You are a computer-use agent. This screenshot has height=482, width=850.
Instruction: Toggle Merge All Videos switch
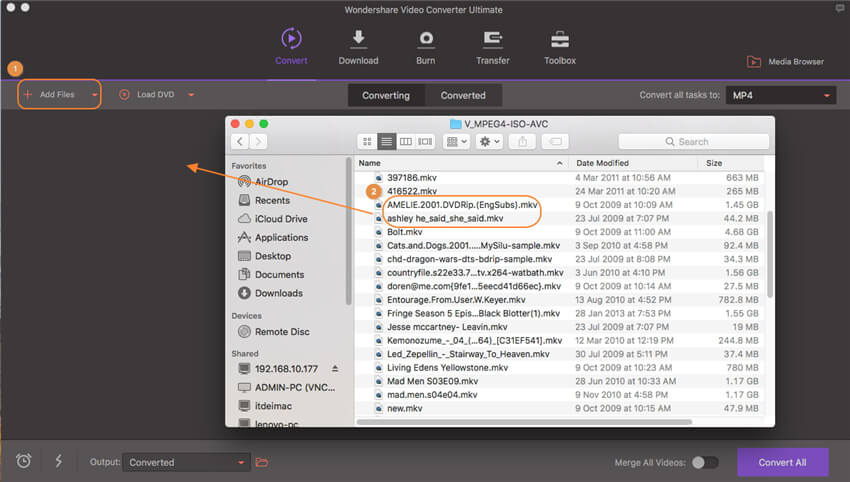coord(705,462)
